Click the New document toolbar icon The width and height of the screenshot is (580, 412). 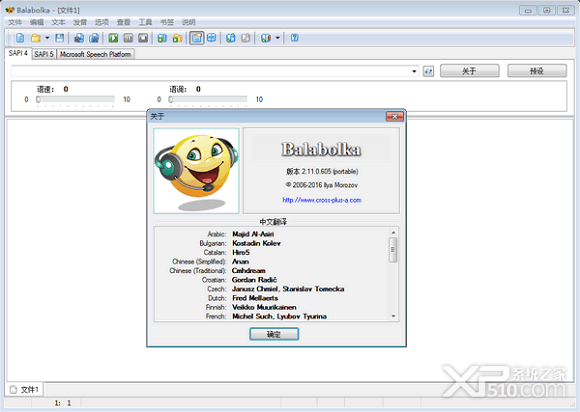point(20,38)
